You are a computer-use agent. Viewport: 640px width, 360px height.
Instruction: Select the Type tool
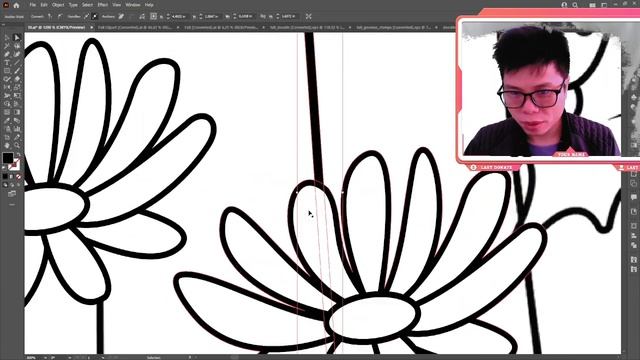[7, 62]
